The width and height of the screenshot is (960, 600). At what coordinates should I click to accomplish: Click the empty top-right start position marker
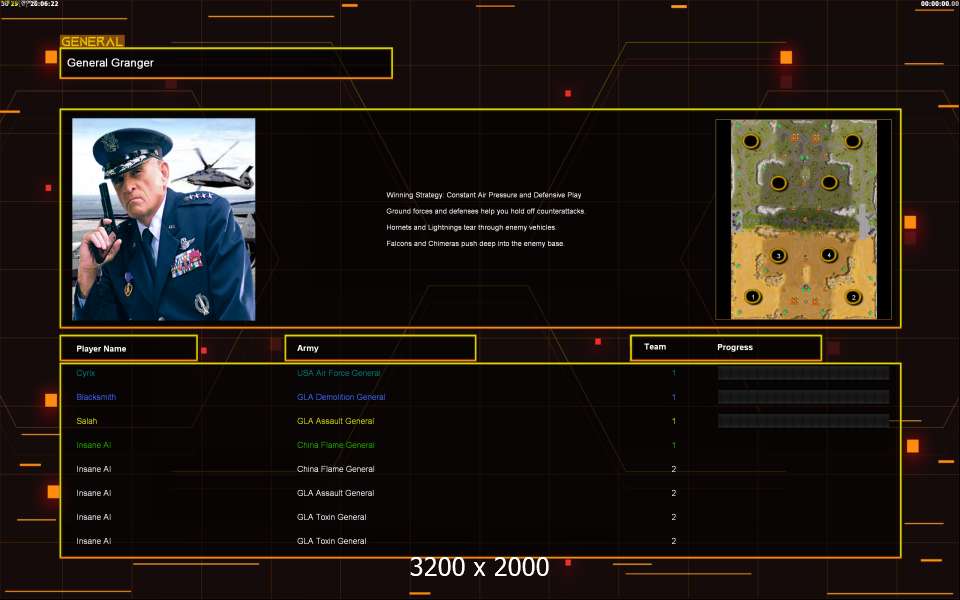click(x=852, y=142)
